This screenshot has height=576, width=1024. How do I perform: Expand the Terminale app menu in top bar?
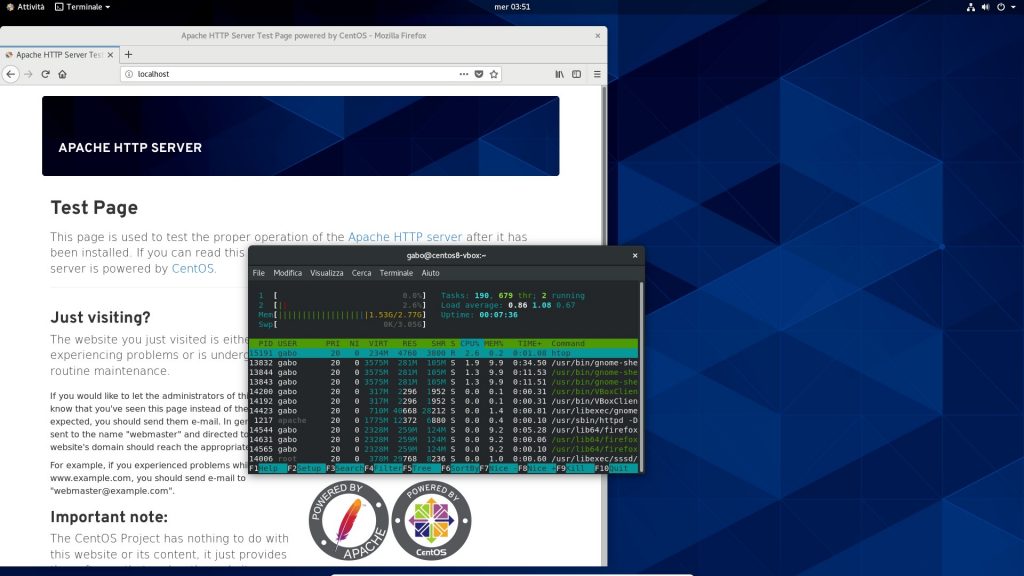[x=82, y=7]
